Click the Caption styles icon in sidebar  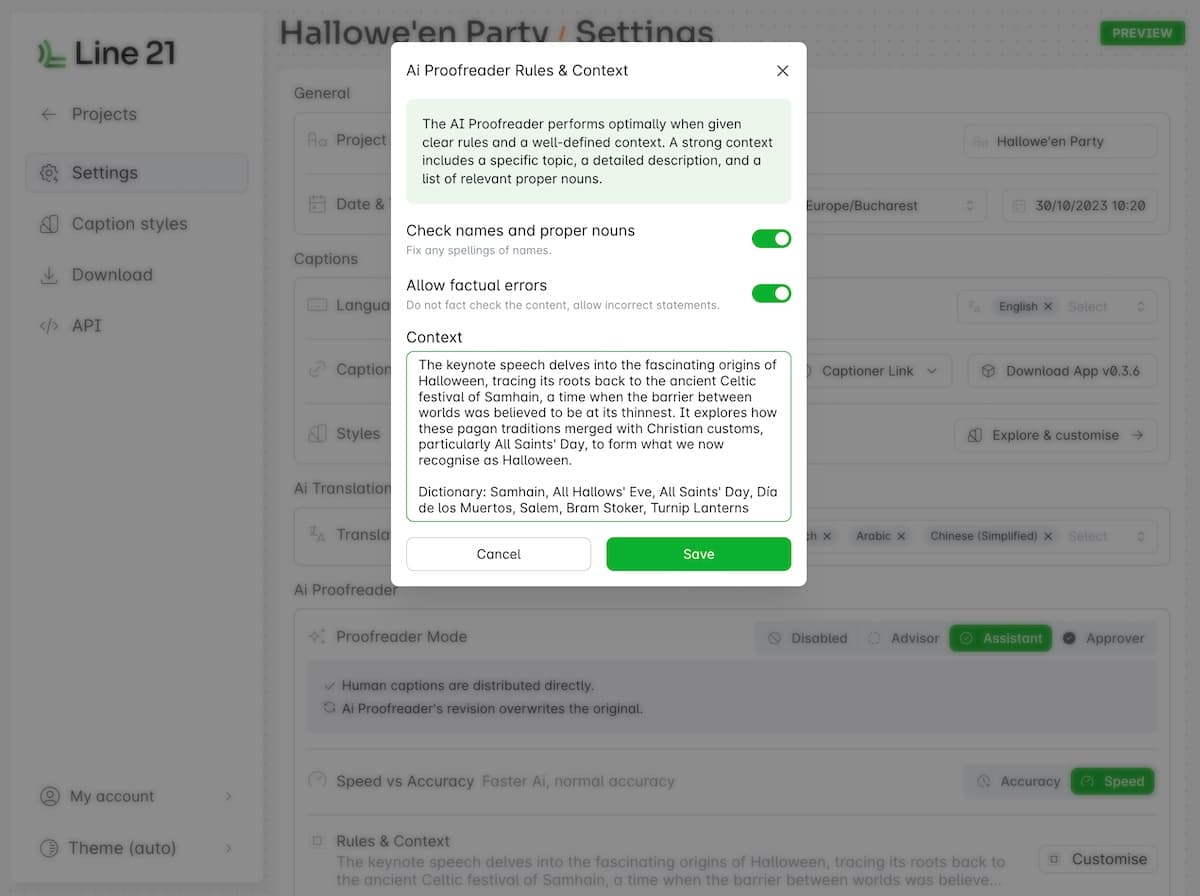(x=49, y=224)
